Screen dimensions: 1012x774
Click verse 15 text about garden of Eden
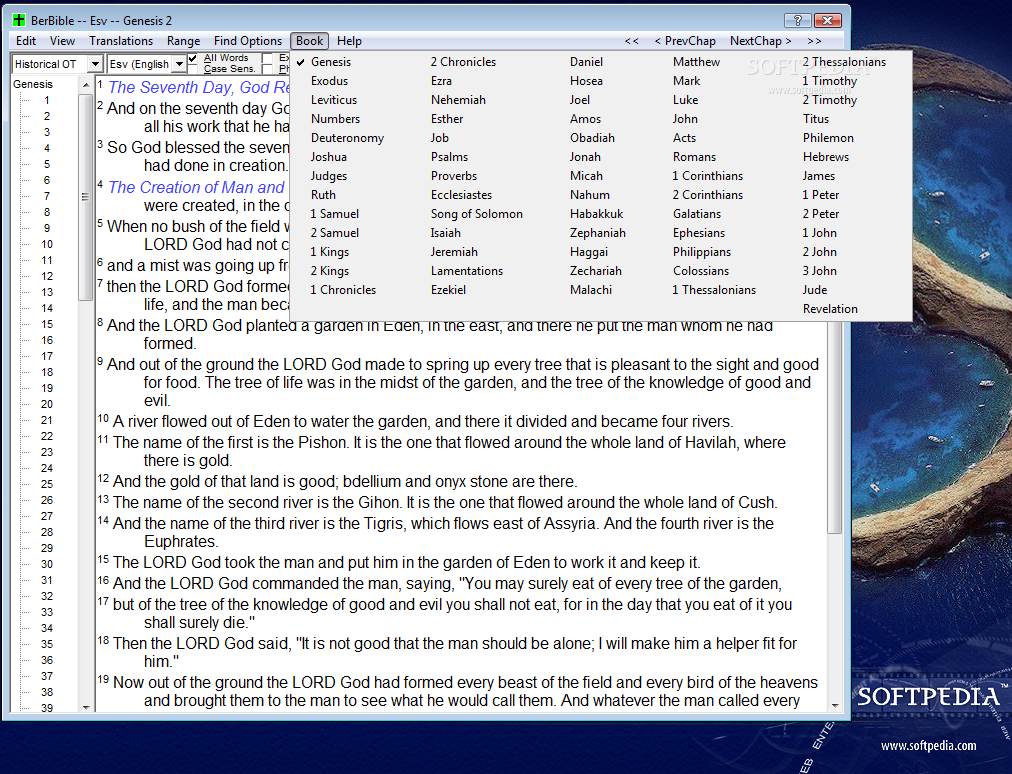point(407,562)
